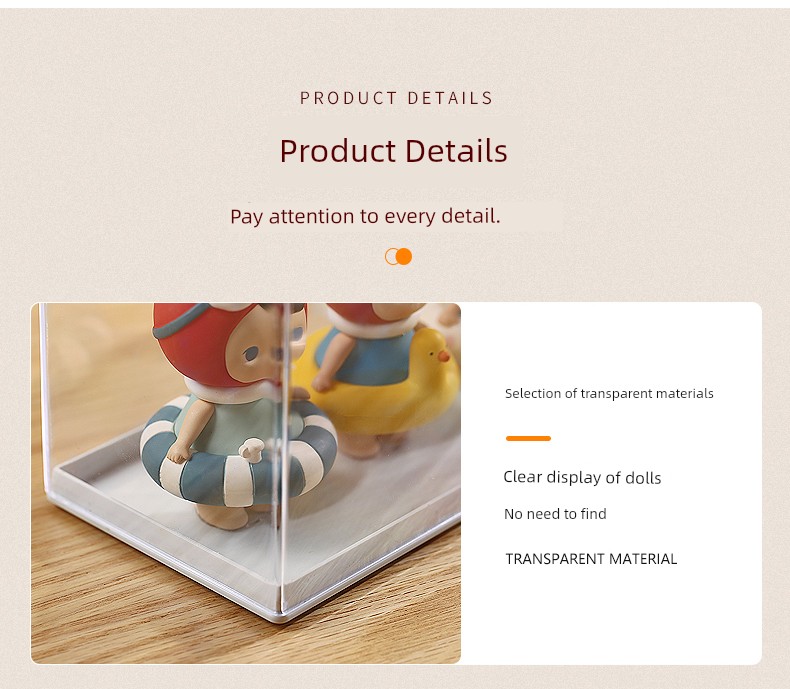Select the large 'Product Details' heading
The image size is (790, 689).
click(393, 151)
